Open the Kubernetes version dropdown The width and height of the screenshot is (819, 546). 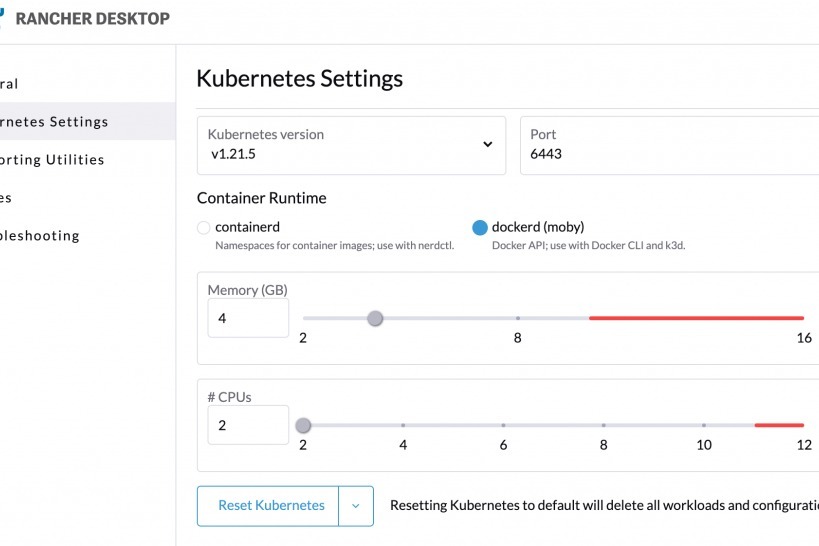click(350, 145)
